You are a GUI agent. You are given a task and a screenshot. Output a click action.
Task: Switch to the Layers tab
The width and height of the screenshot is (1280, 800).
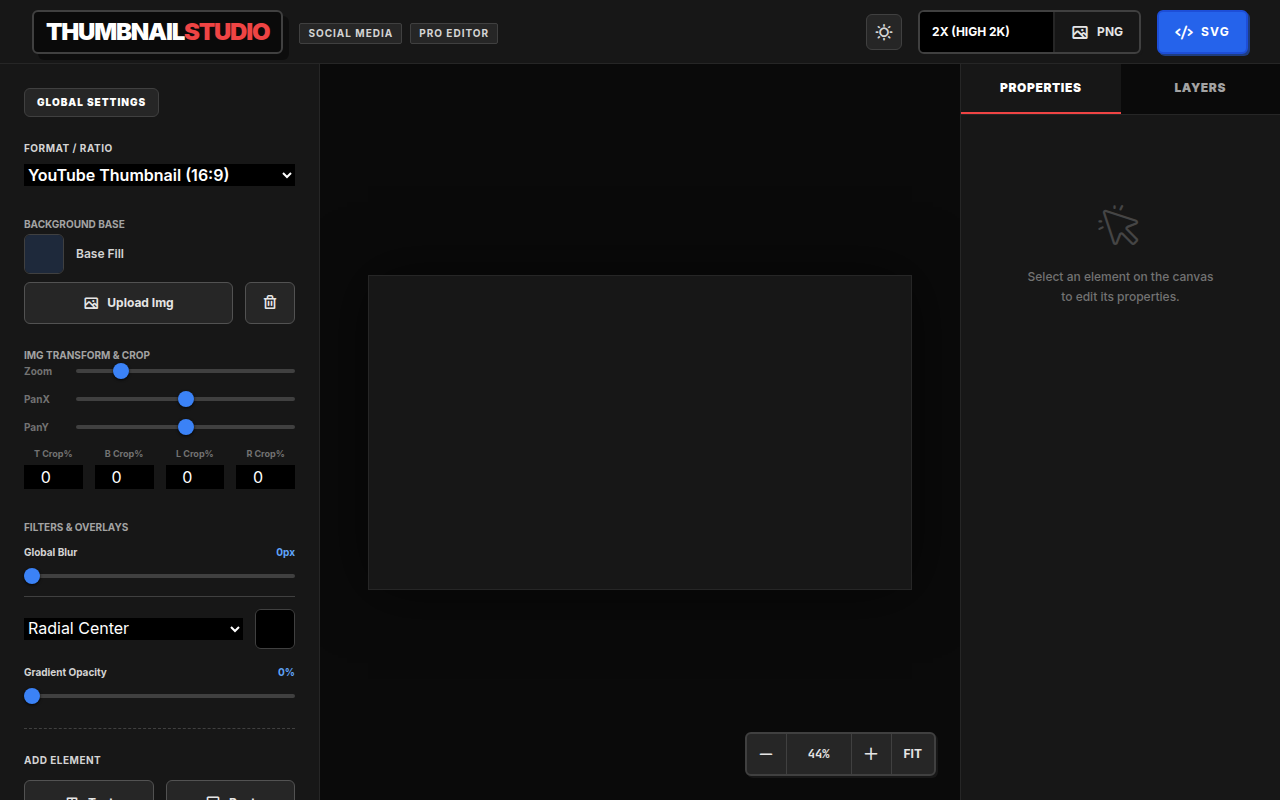[1200, 88]
